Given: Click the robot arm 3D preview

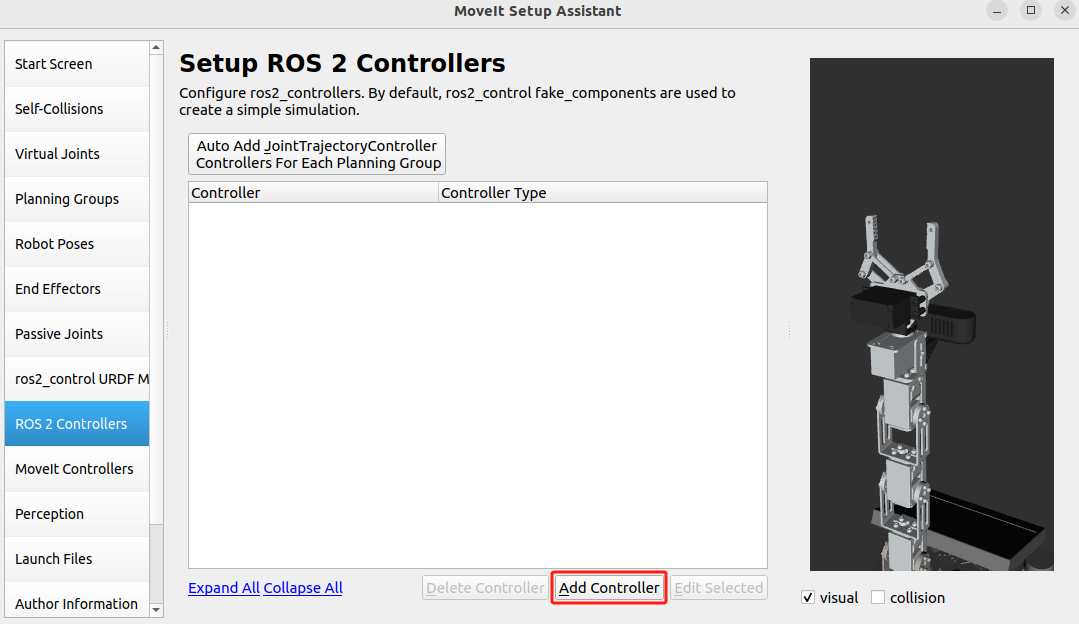Looking at the screenshot, I should 932,314.
